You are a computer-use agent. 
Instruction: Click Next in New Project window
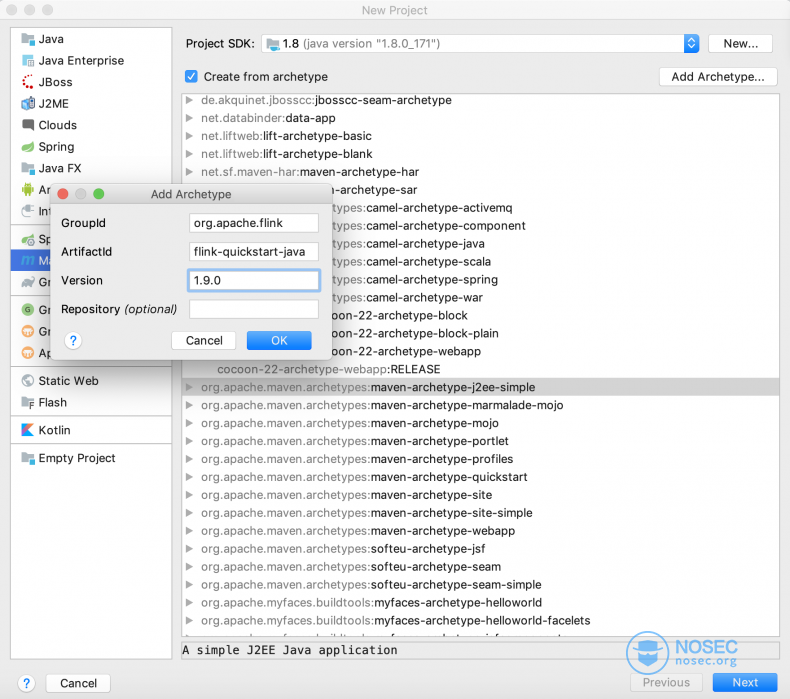(x=745, y=682)
